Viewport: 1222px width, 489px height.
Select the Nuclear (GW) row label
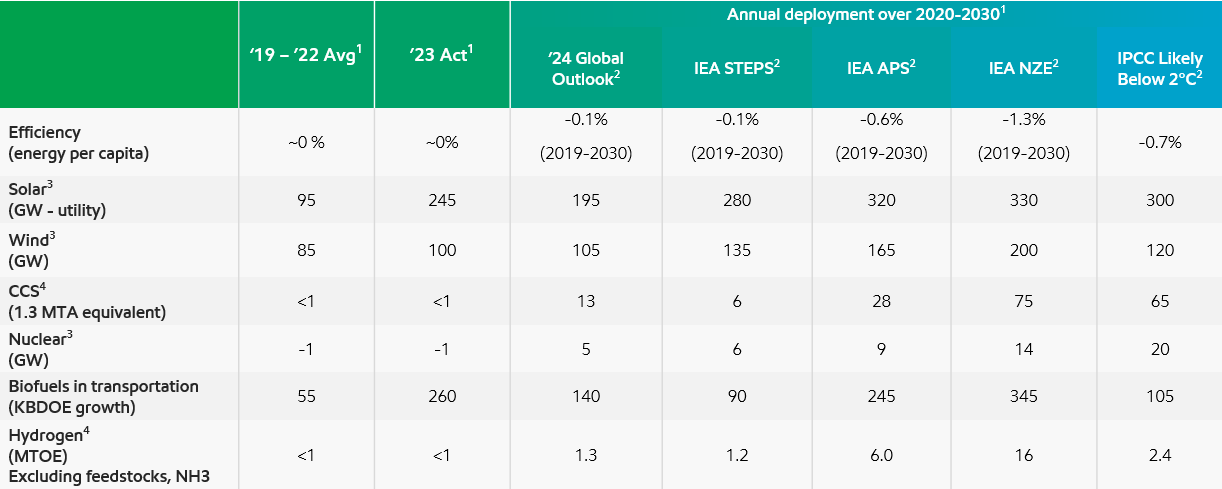pyautogui.click(x=40, y=348)
